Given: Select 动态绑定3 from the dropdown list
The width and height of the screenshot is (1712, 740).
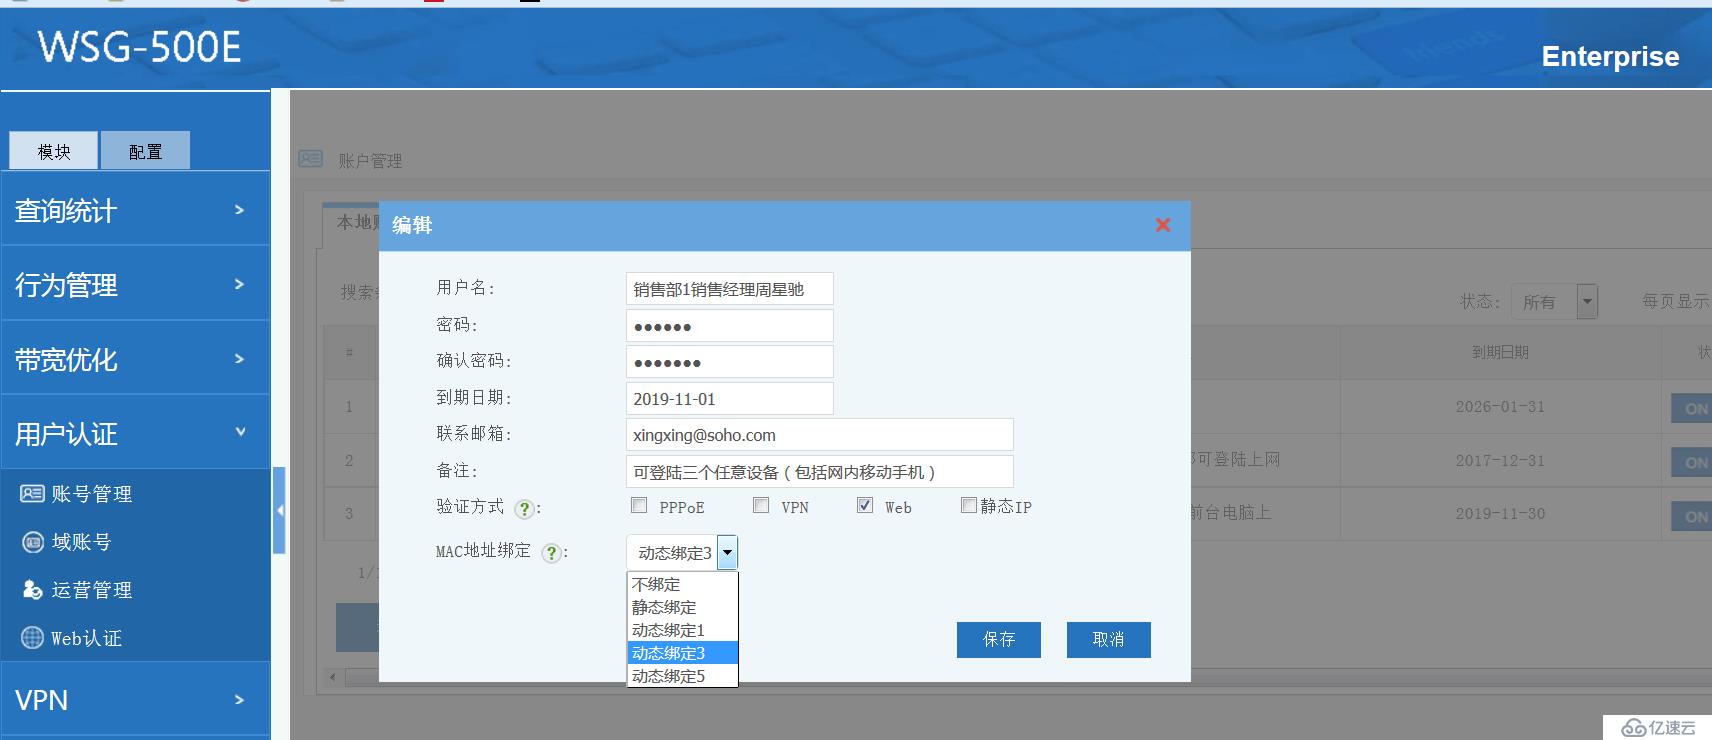Looking at the screenshot, I should (682, 653).
